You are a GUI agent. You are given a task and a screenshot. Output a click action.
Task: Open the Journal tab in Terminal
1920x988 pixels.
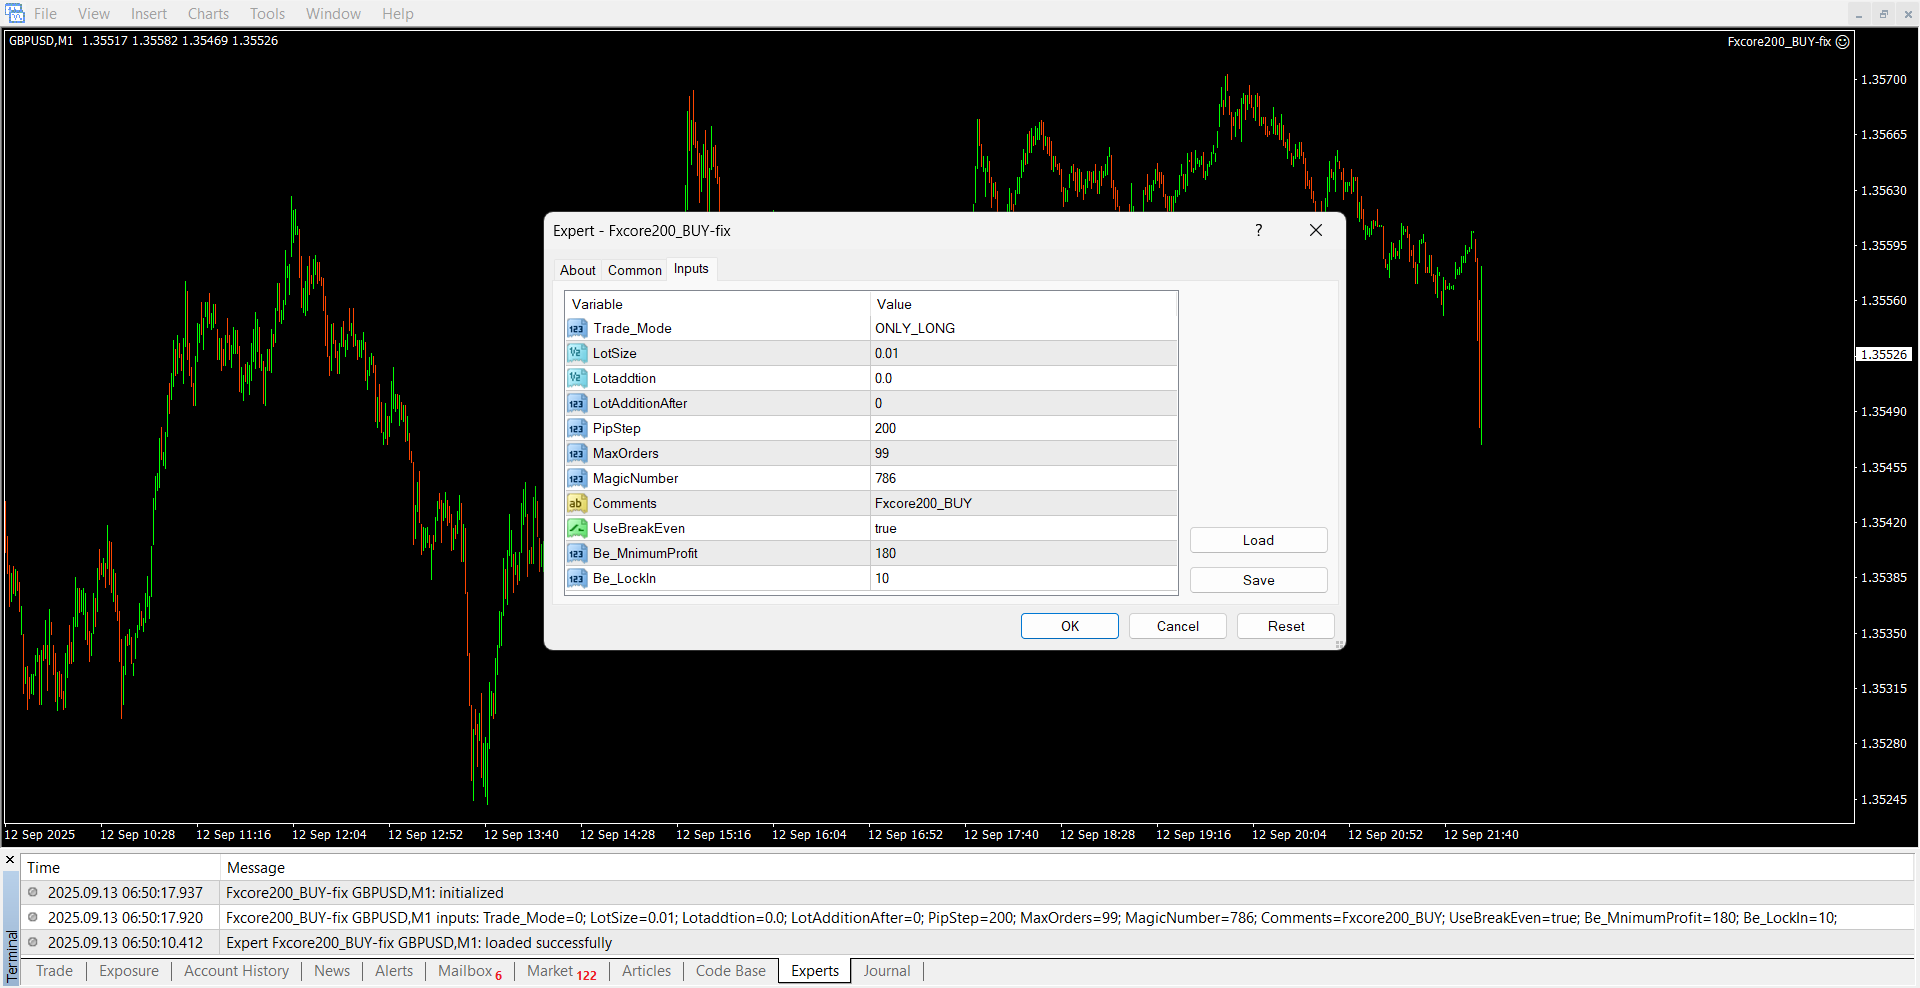point(887,971)
